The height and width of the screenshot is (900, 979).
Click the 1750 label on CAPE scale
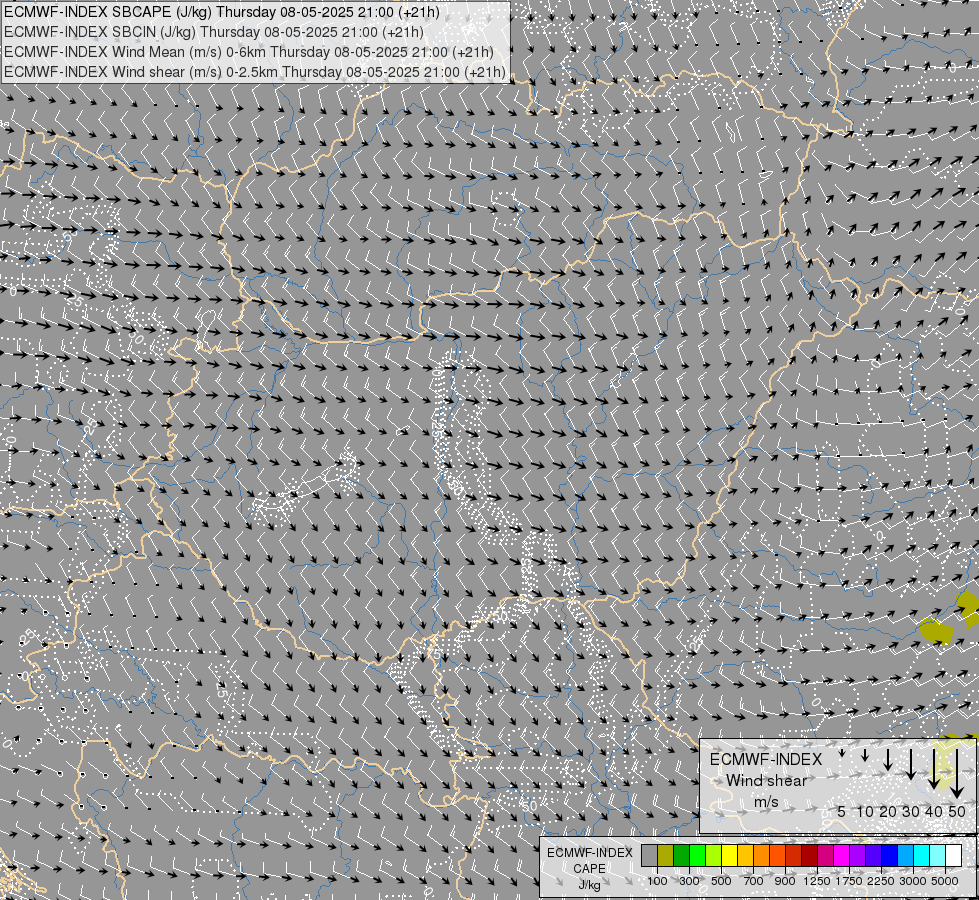click(849, 881)
